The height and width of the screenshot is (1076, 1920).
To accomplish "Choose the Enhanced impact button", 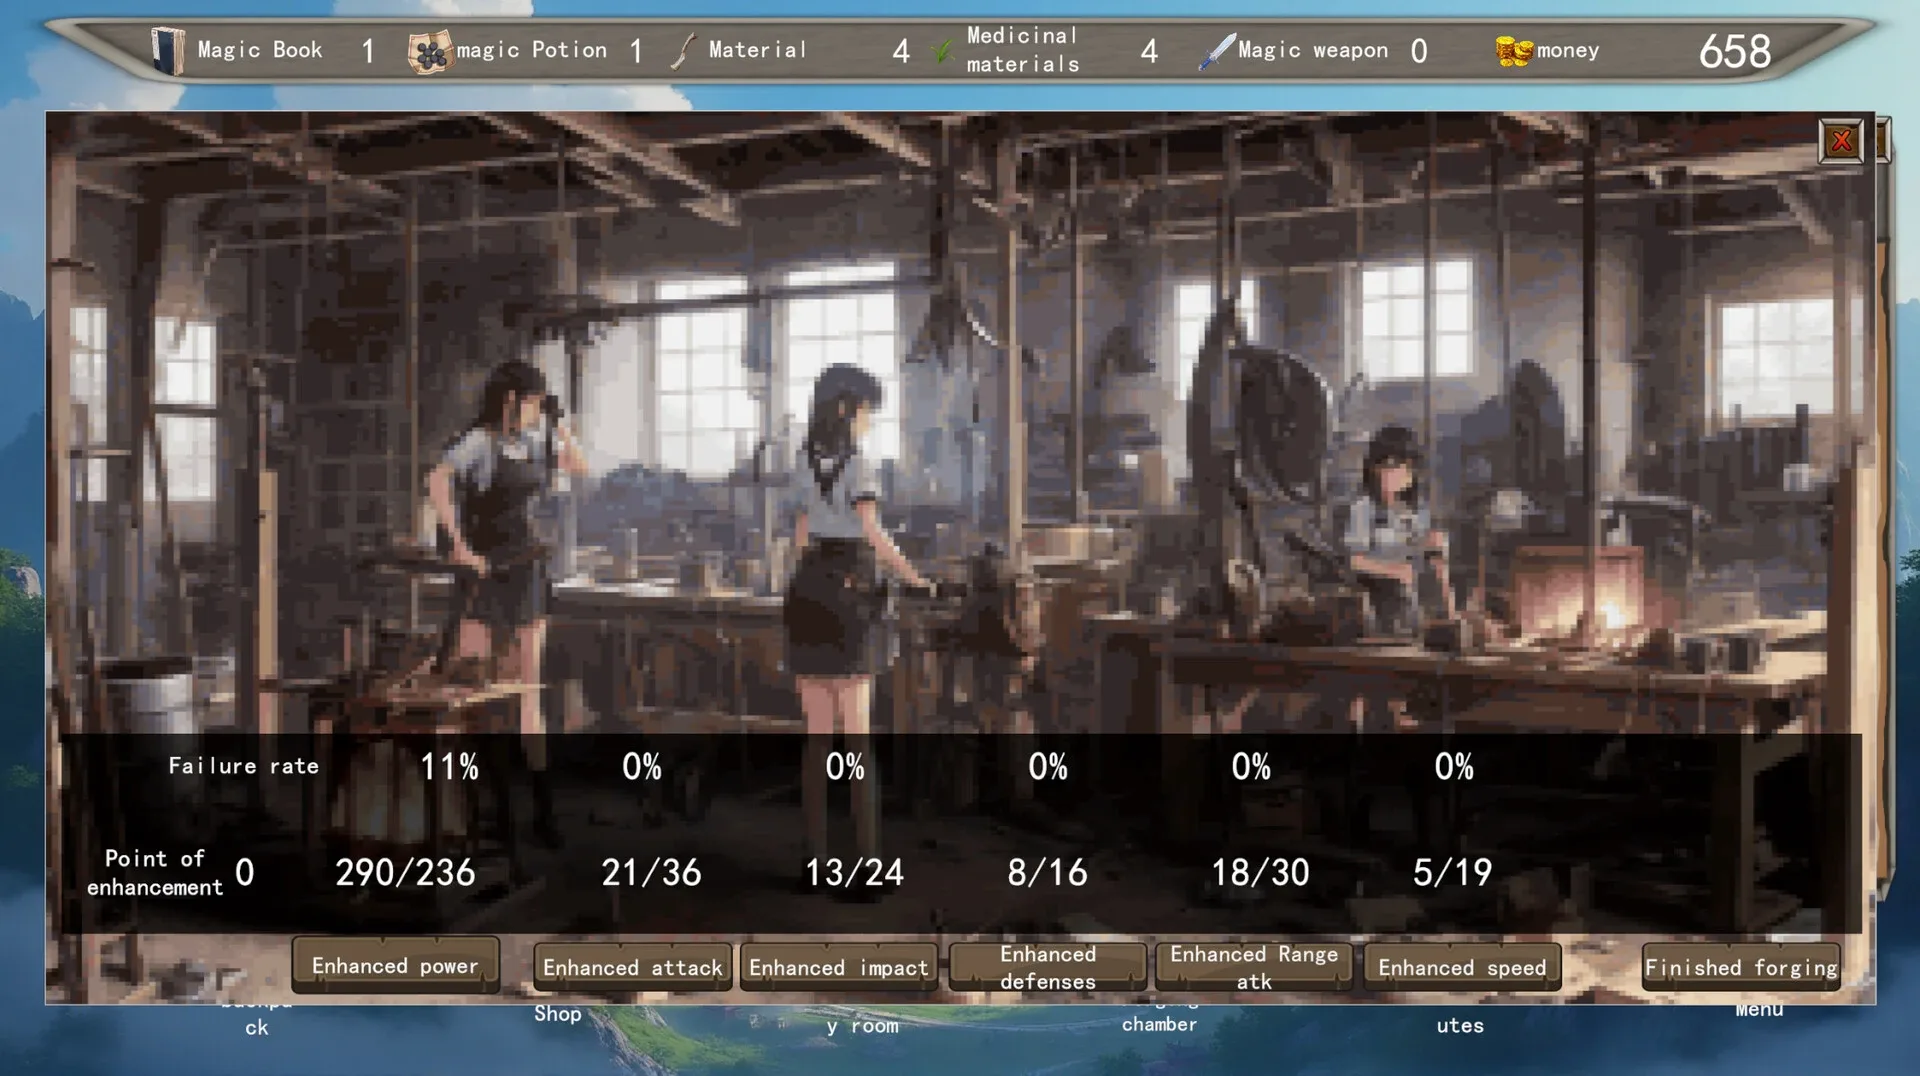I will 838,967.
